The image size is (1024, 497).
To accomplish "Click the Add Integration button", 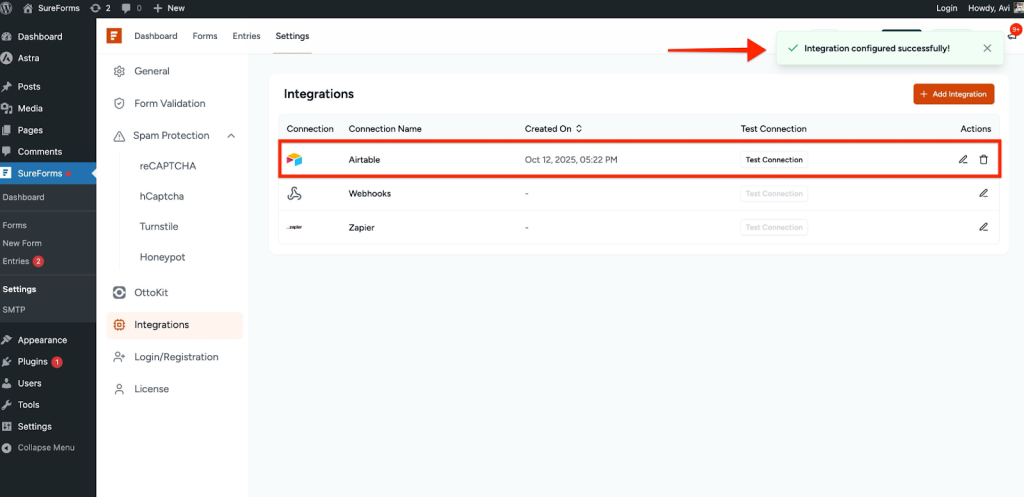I will 953,94.
